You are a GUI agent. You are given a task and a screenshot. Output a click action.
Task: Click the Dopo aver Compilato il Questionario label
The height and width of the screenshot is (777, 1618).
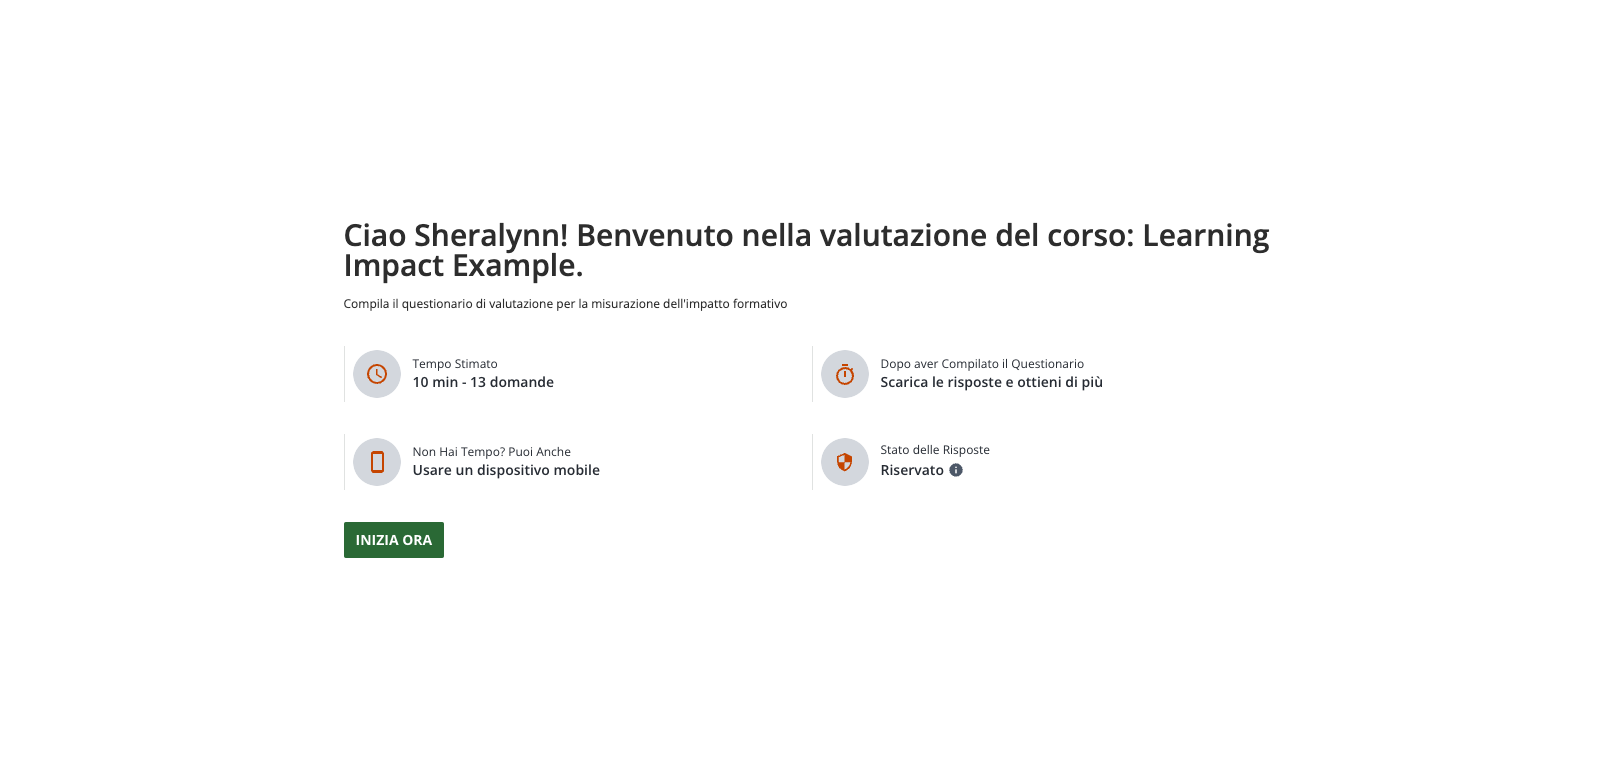click(x=982, y=364)
